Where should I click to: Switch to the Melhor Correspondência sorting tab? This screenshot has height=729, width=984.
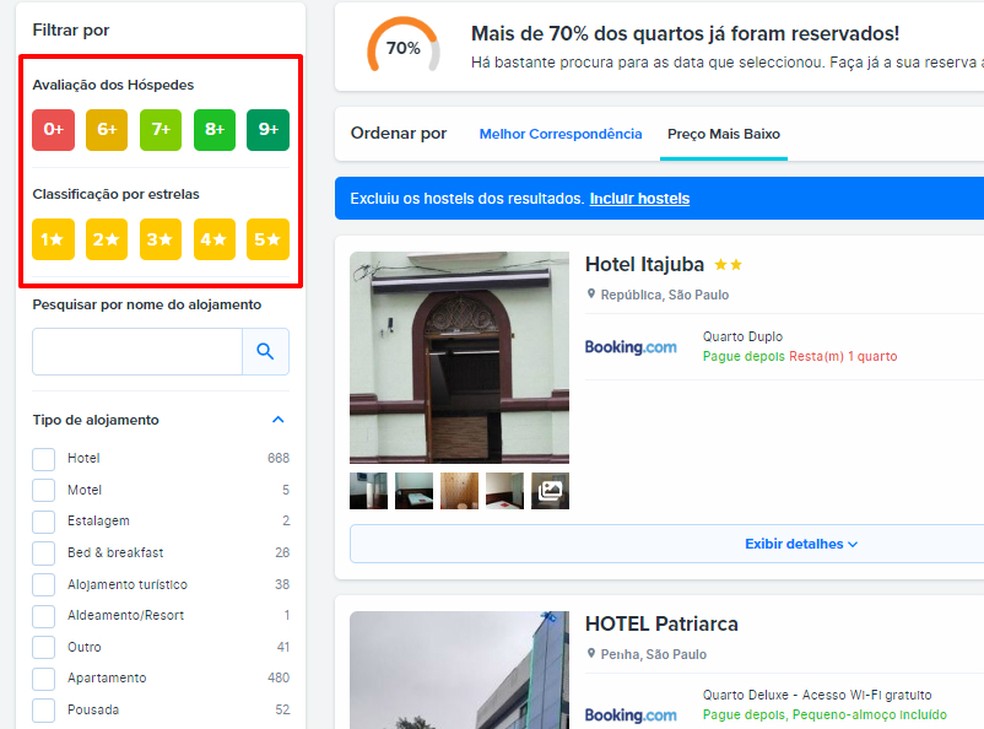[x=560, y=133]
